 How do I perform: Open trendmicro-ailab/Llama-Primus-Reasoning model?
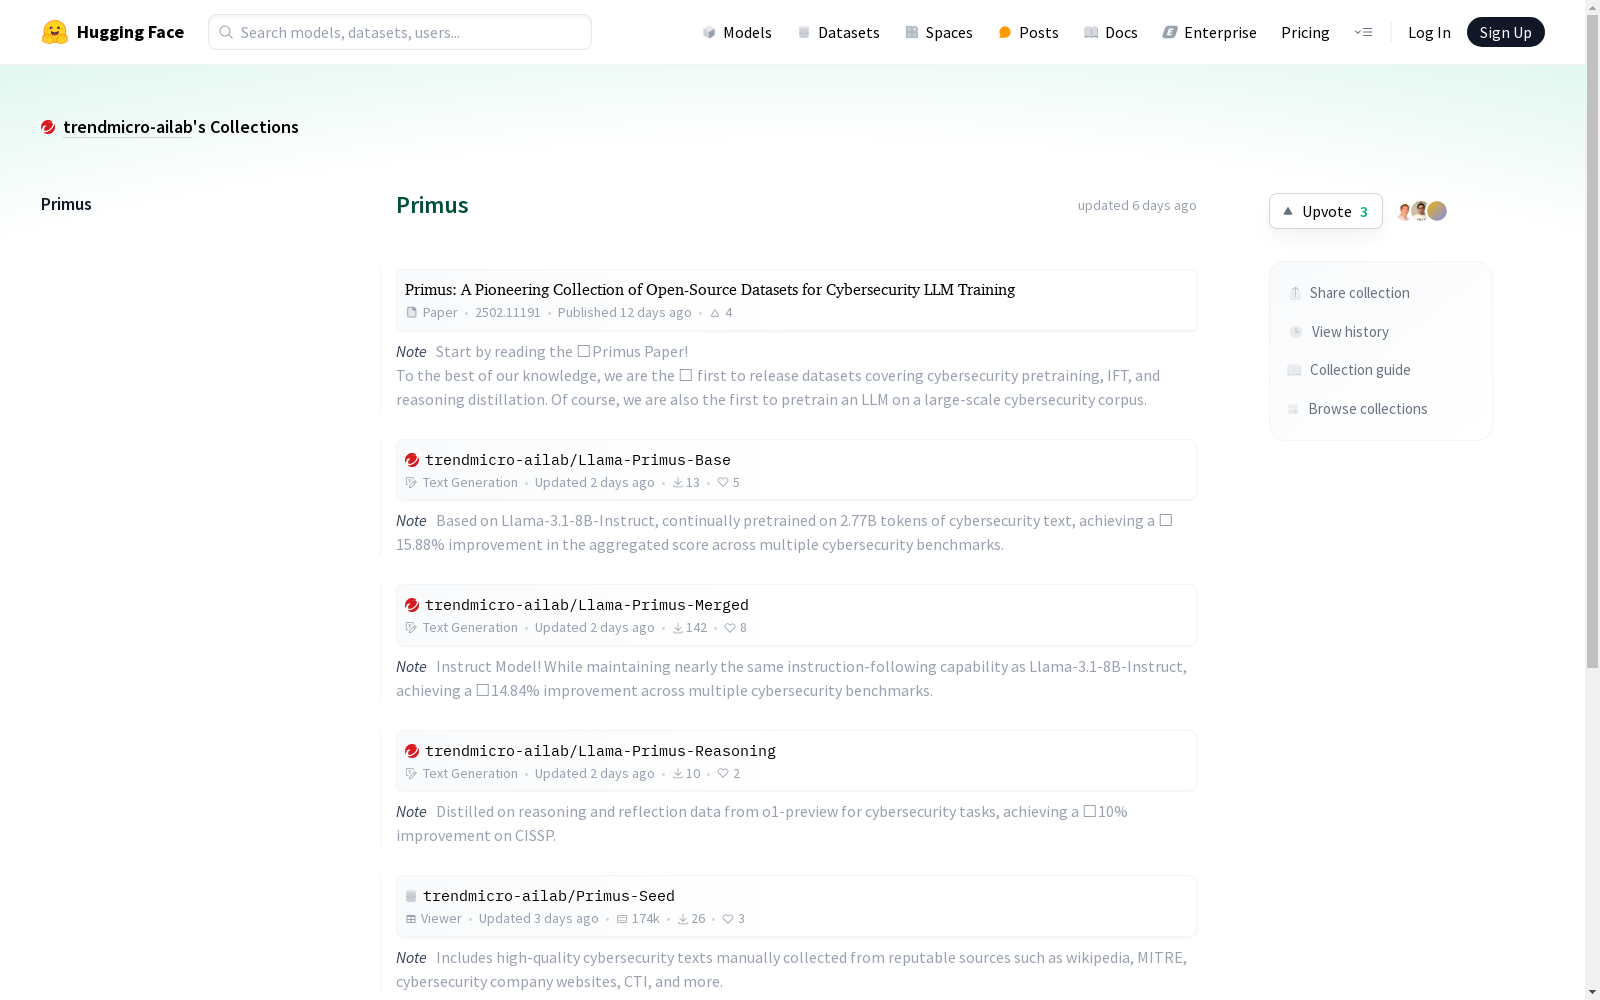click(600, 751)
